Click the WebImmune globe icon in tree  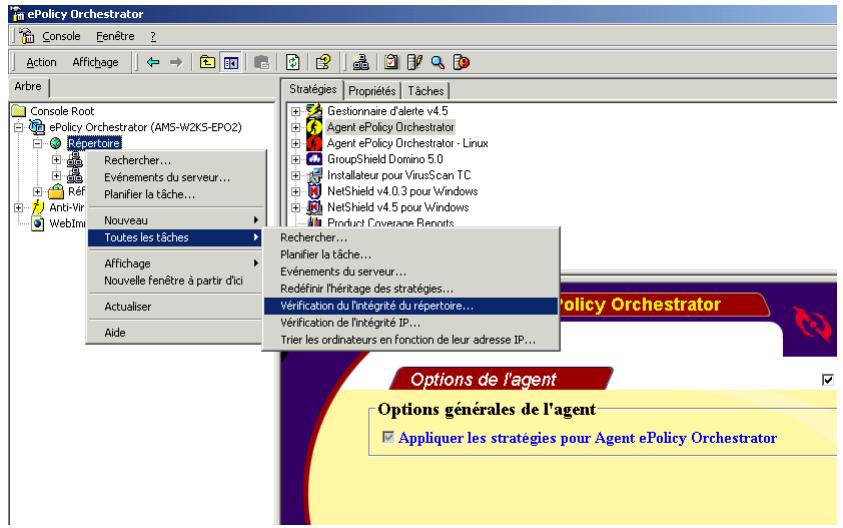38,223
